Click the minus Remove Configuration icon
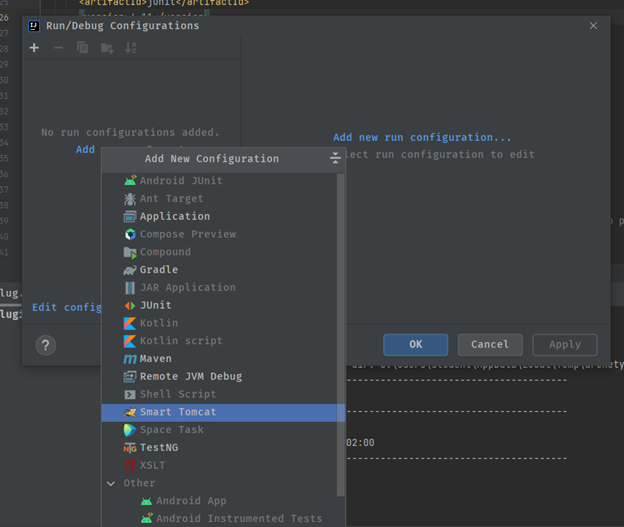This screenshot has width=624, height=527. coord(58,48)
